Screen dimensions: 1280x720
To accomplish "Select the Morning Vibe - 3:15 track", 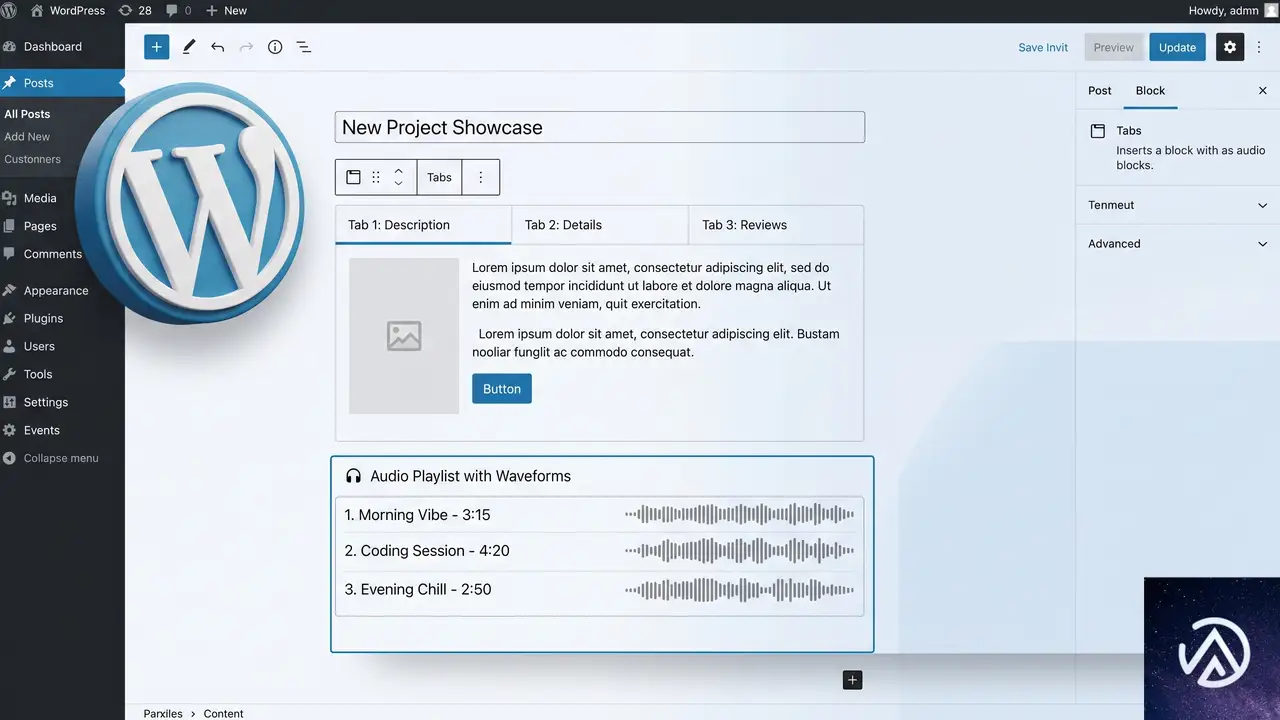I will point(417,515).
